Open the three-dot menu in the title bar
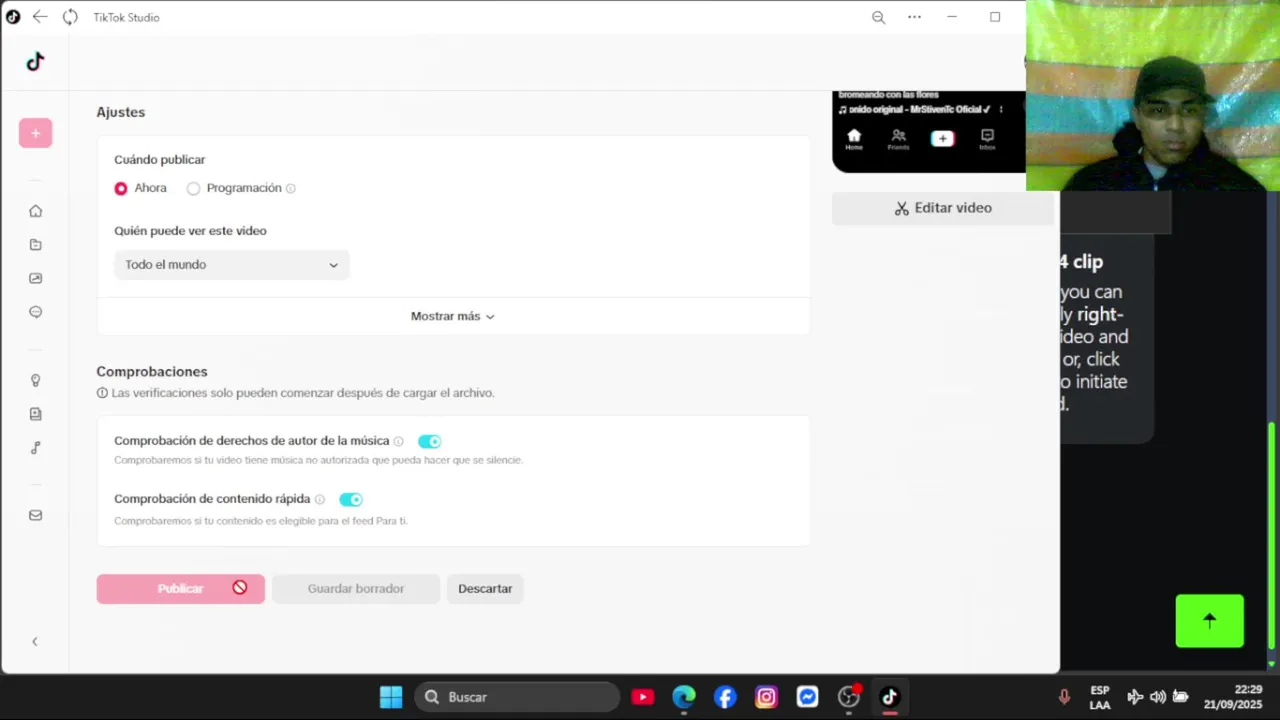 tap(914, 17)
